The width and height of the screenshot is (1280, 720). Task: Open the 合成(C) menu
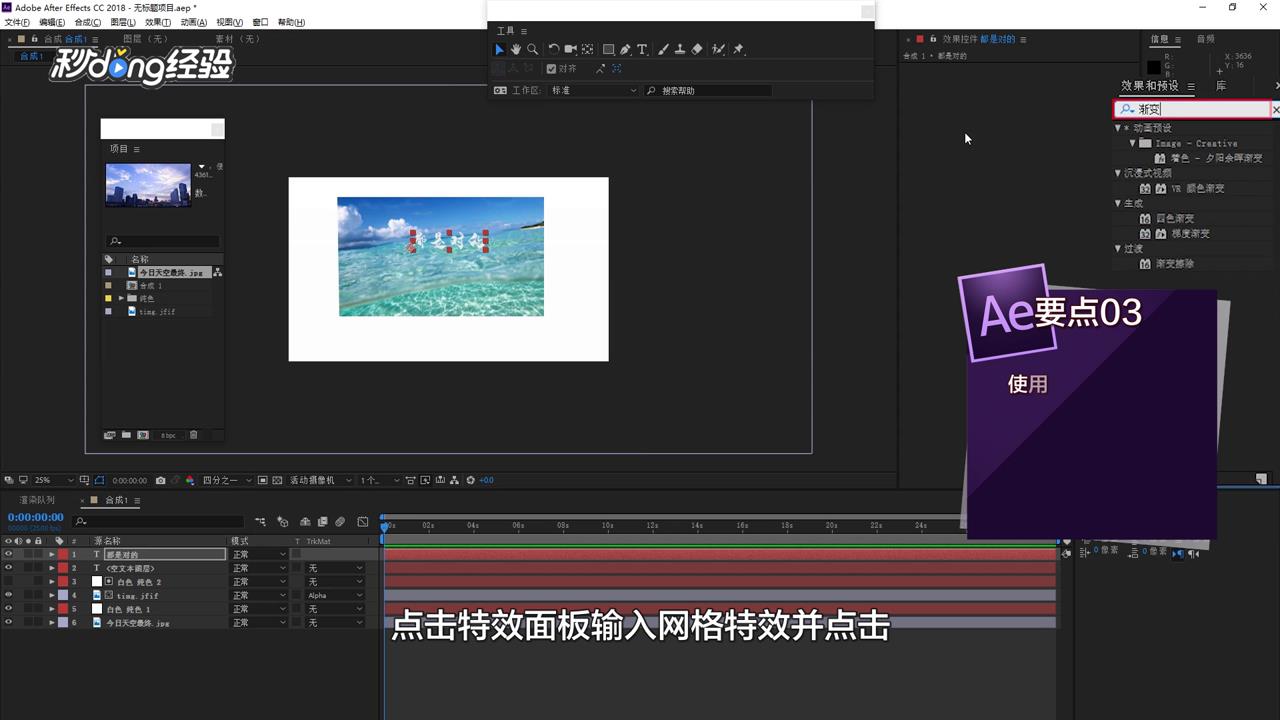pos(88,22)
